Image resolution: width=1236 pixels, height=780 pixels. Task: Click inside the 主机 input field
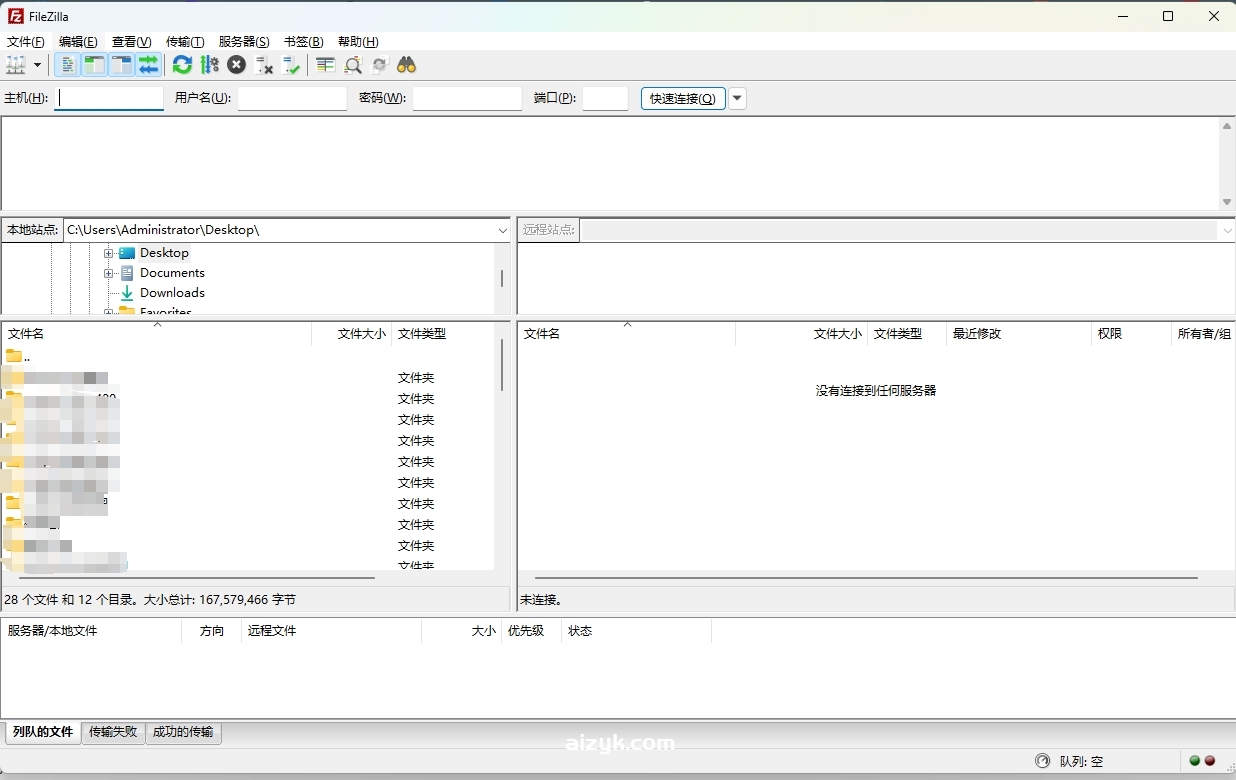click(x=108, y=98)
